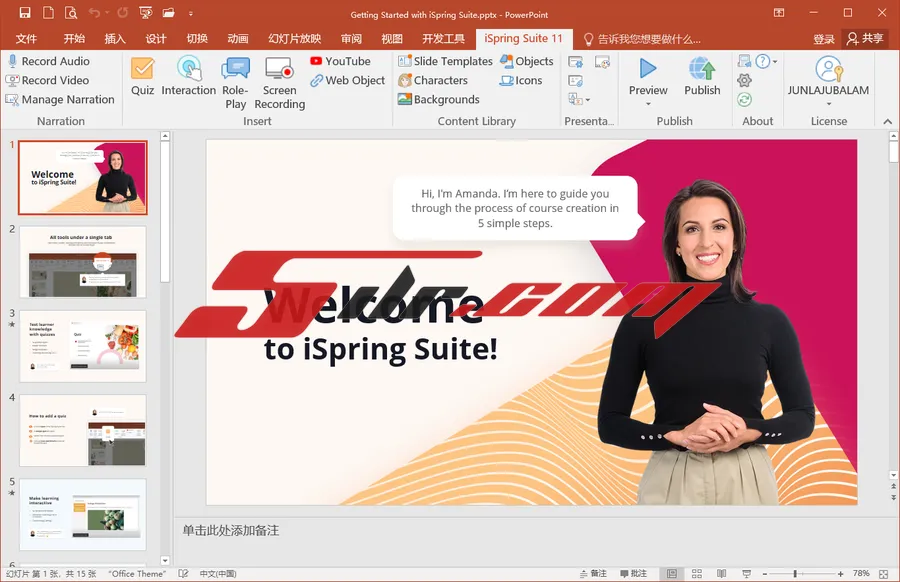Click the community megaphone icon in About group
The height and width of the screenshot is (582, 900).
tap(744, 61)
